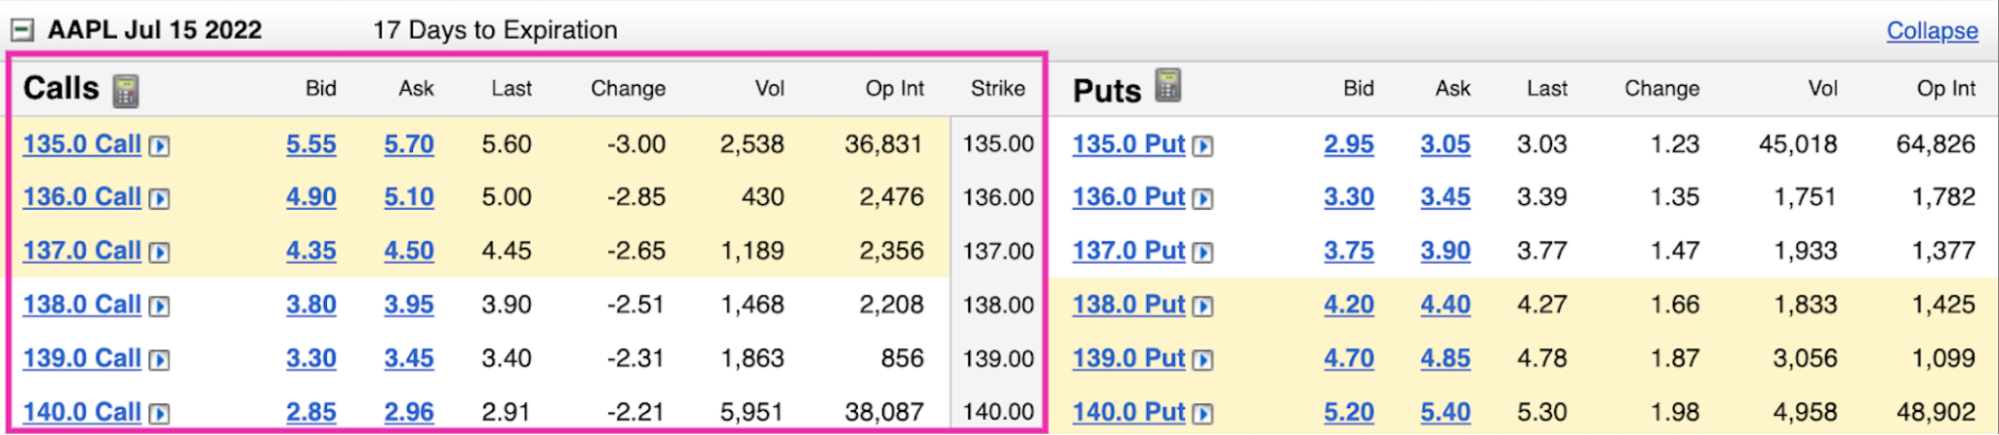Select the 3.90 ask for 137.0 Put

(x=1445, y=251)
